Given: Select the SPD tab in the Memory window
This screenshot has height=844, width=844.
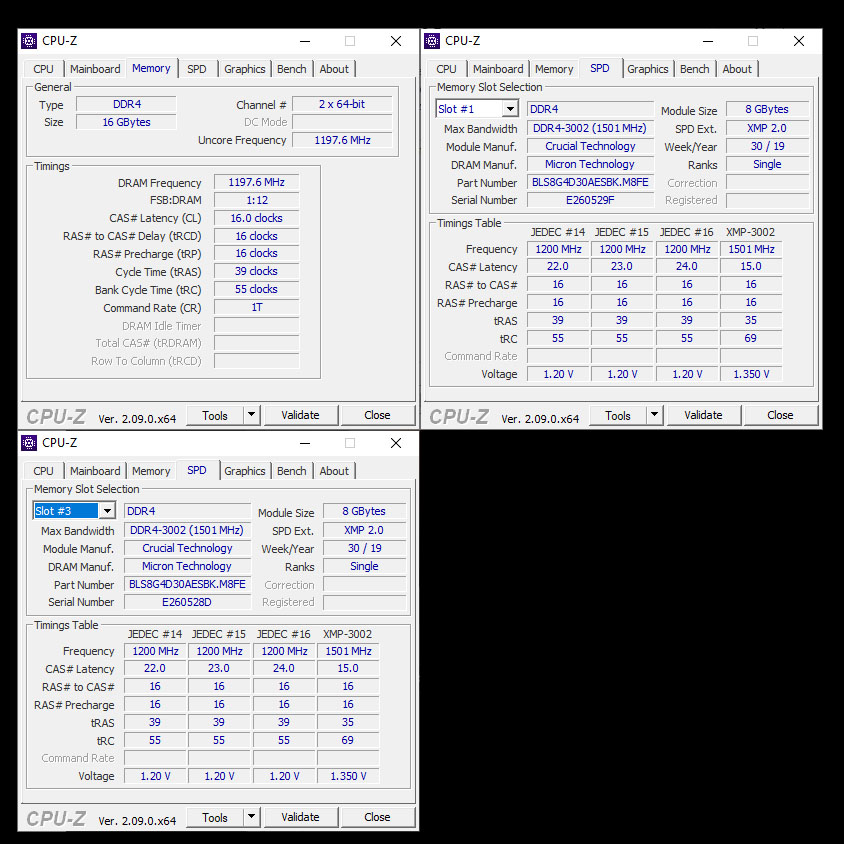Looking at the screenshot, I should pyautogui.click(x=197, y=69).
